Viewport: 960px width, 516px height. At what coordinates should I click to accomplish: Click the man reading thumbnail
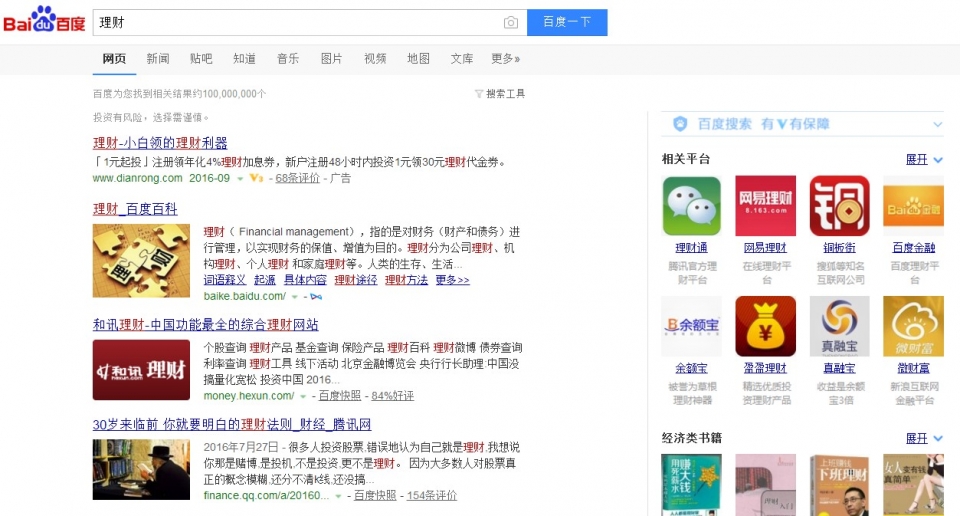[x=141, y=469]
